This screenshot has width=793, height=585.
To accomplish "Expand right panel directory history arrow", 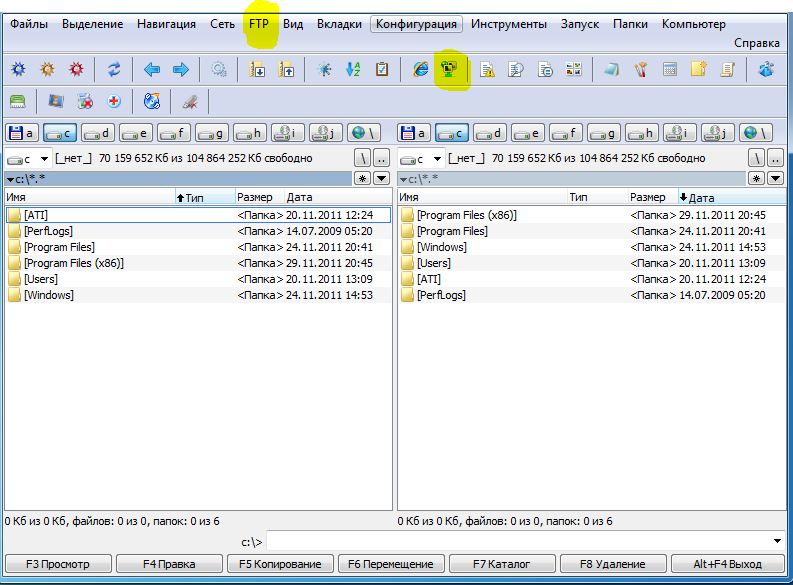I will click(x=403, y=179).
